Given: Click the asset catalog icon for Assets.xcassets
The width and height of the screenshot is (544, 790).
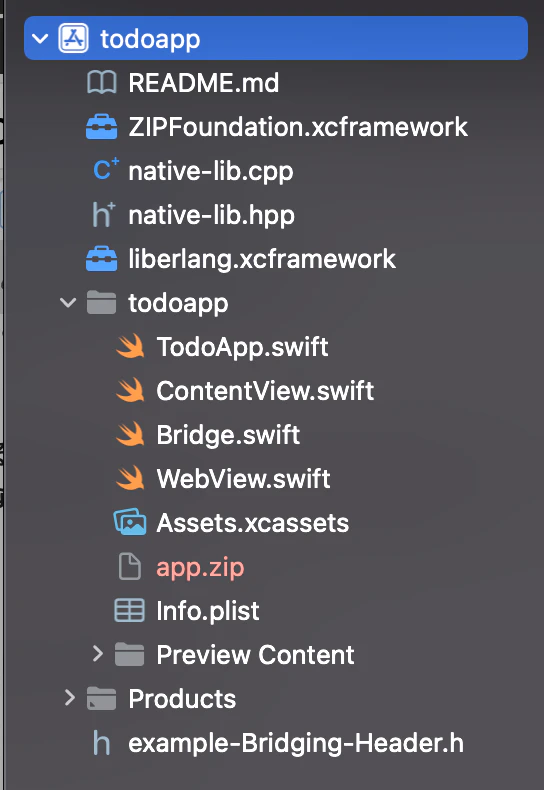Looking at the screenshot, I should (x=130, y=522).
